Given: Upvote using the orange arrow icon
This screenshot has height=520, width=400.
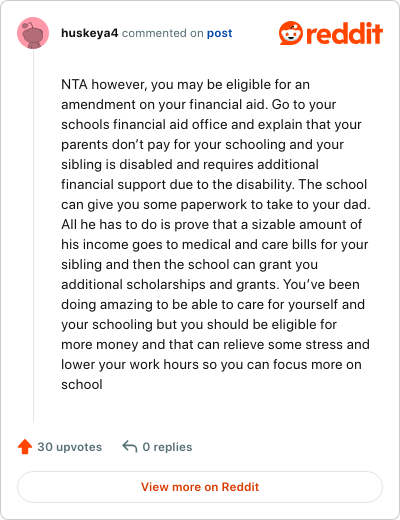Looking at the screenshot, I should pyautogui.click(x=25, y=447).
